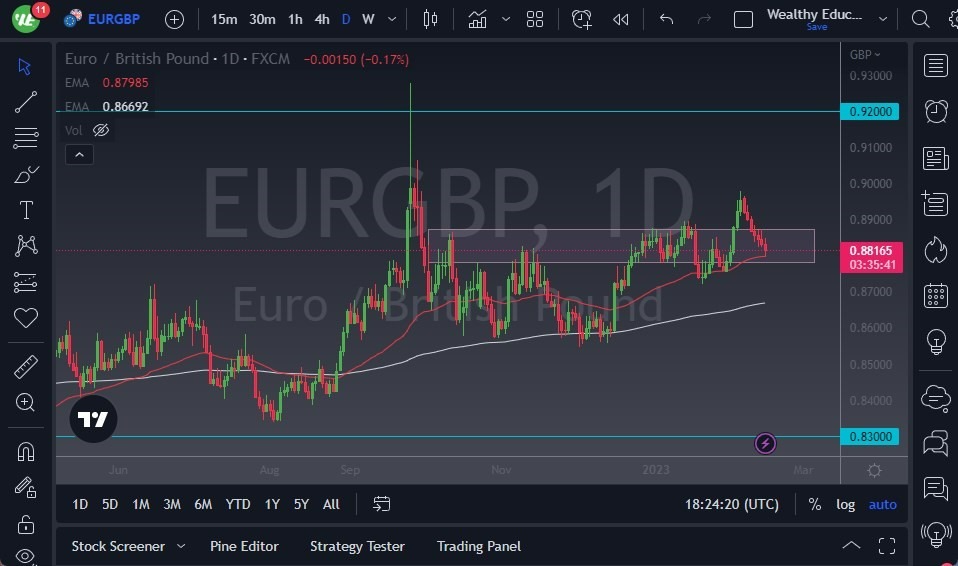Image resolution: width=958 pixels, height=566 pixels.
Task: Open indicator templates grid
Action: 535,20
